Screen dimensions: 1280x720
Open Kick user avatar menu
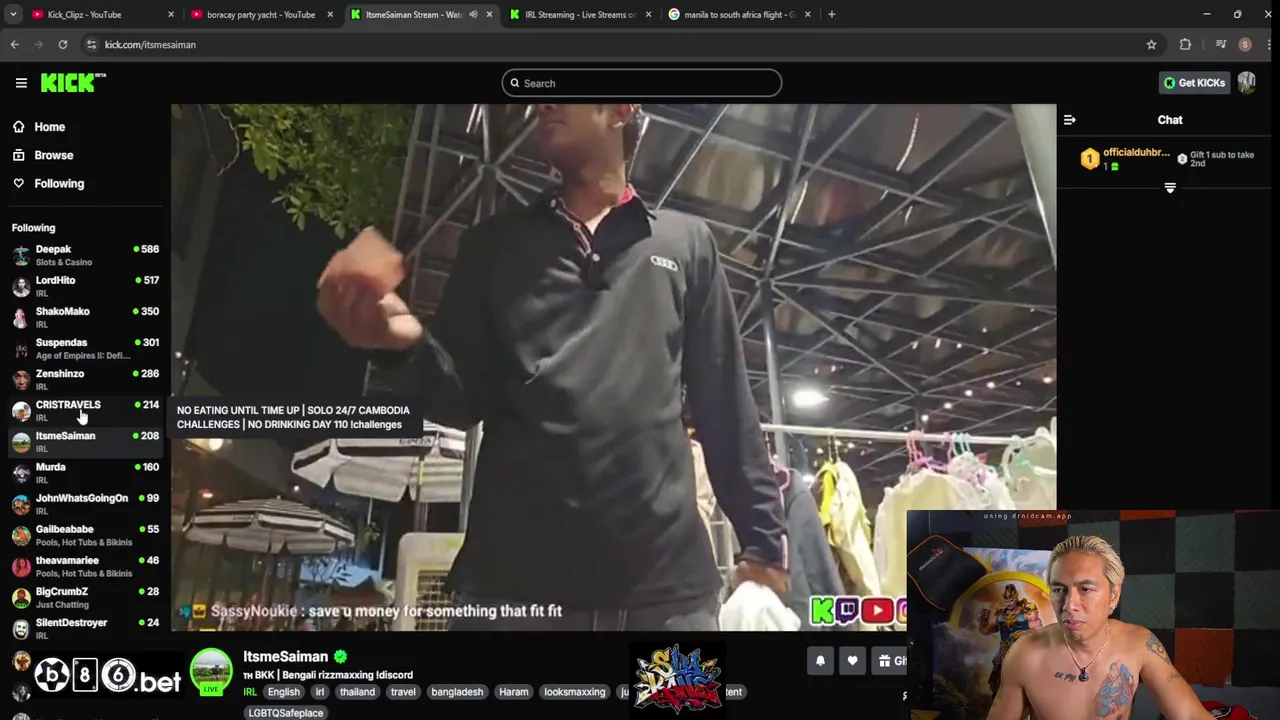[x=1247, y=83]
